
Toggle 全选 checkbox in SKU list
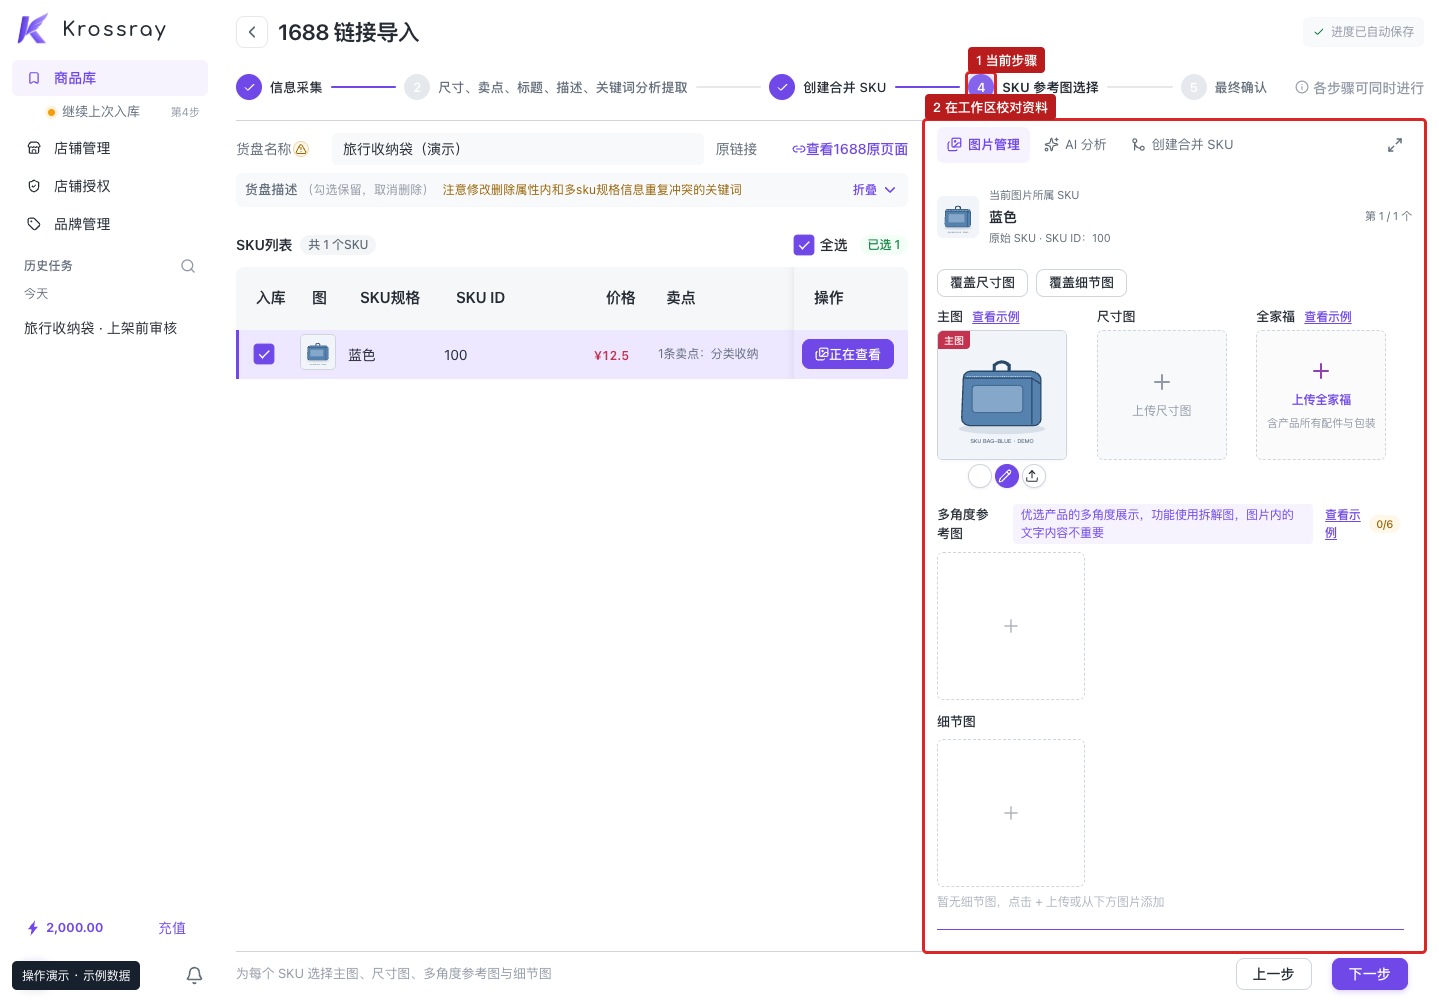804,245
